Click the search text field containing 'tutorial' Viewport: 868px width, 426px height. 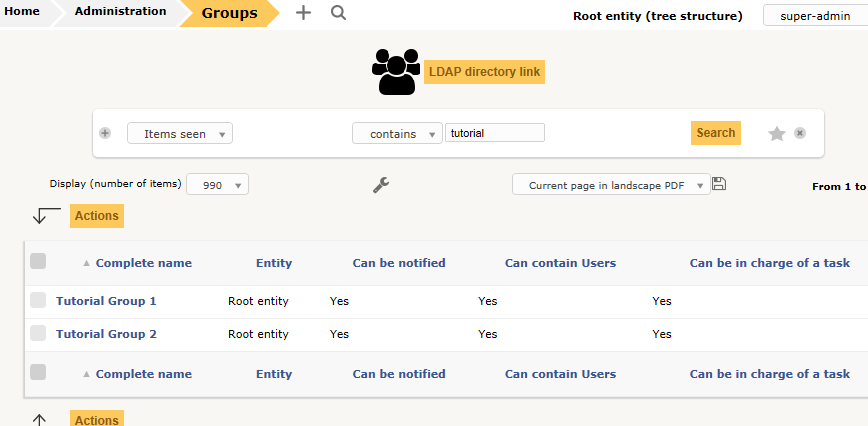[x=494, y=133]
